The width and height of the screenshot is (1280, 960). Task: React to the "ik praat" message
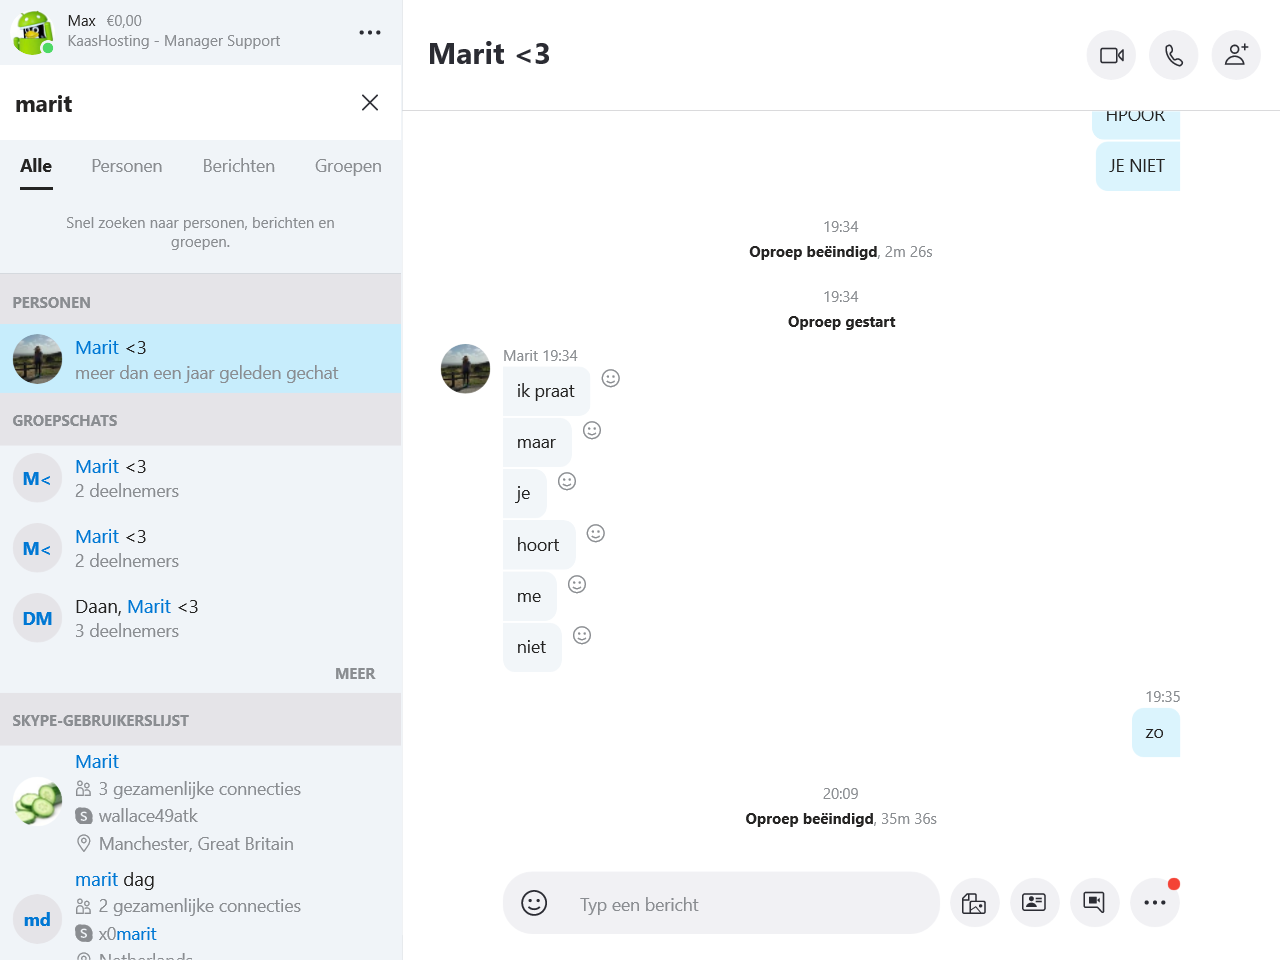610,378
